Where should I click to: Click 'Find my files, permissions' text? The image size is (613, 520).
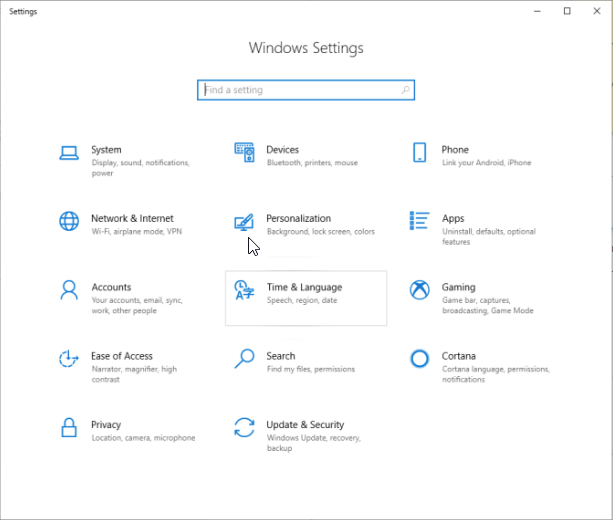[x=311, y=369]
